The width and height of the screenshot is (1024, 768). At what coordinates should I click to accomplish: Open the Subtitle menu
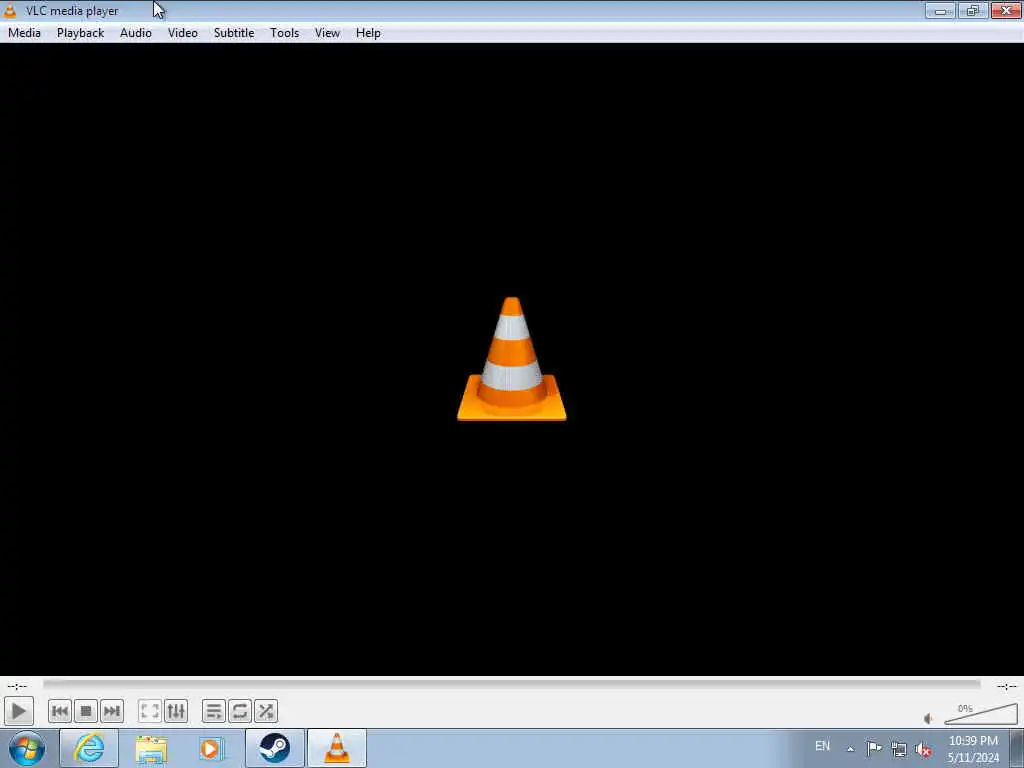(x=234, y=33)
